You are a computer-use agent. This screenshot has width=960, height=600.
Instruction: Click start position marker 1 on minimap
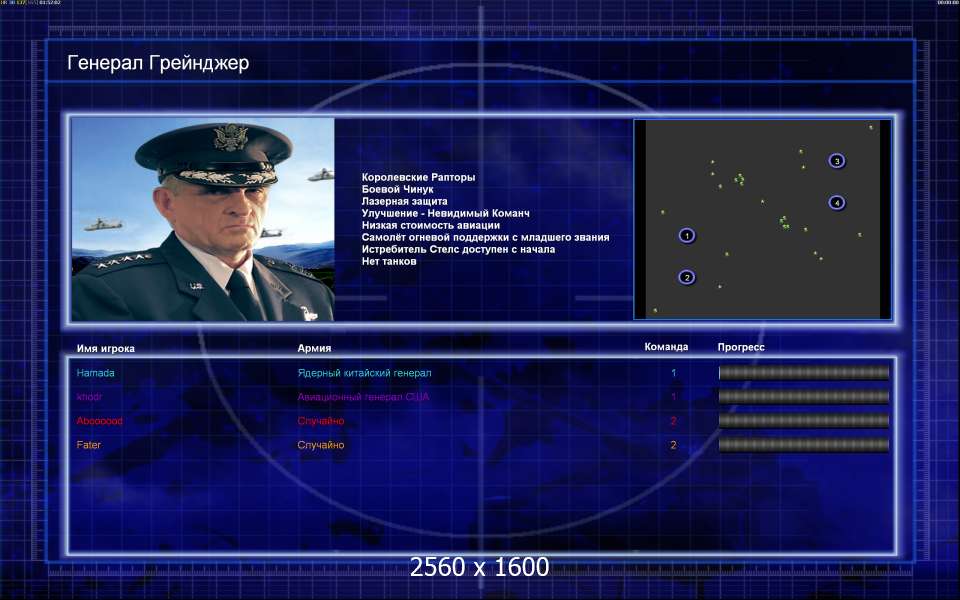click(687, 235)
